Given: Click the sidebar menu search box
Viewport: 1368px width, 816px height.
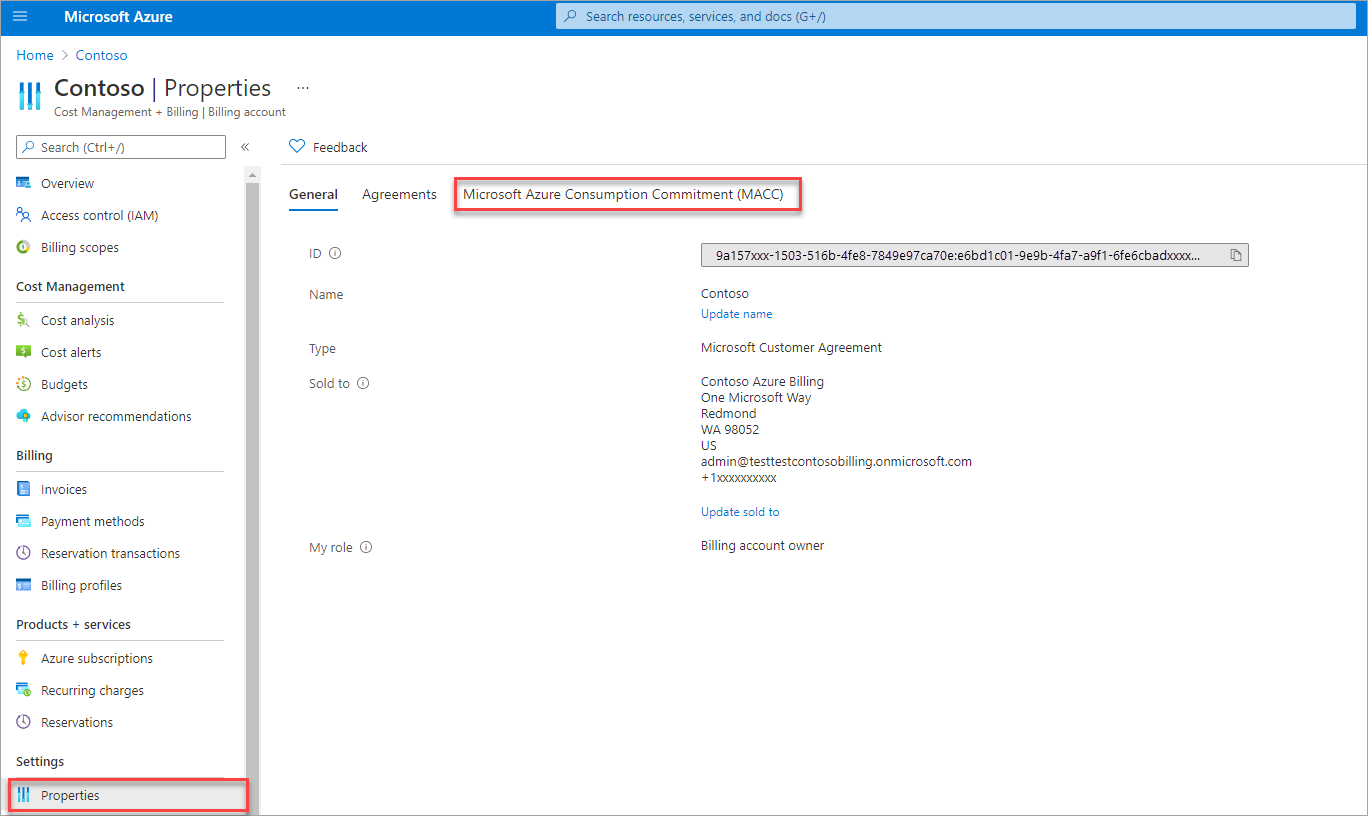Looking at the screenshot, I should coord(121,147).
